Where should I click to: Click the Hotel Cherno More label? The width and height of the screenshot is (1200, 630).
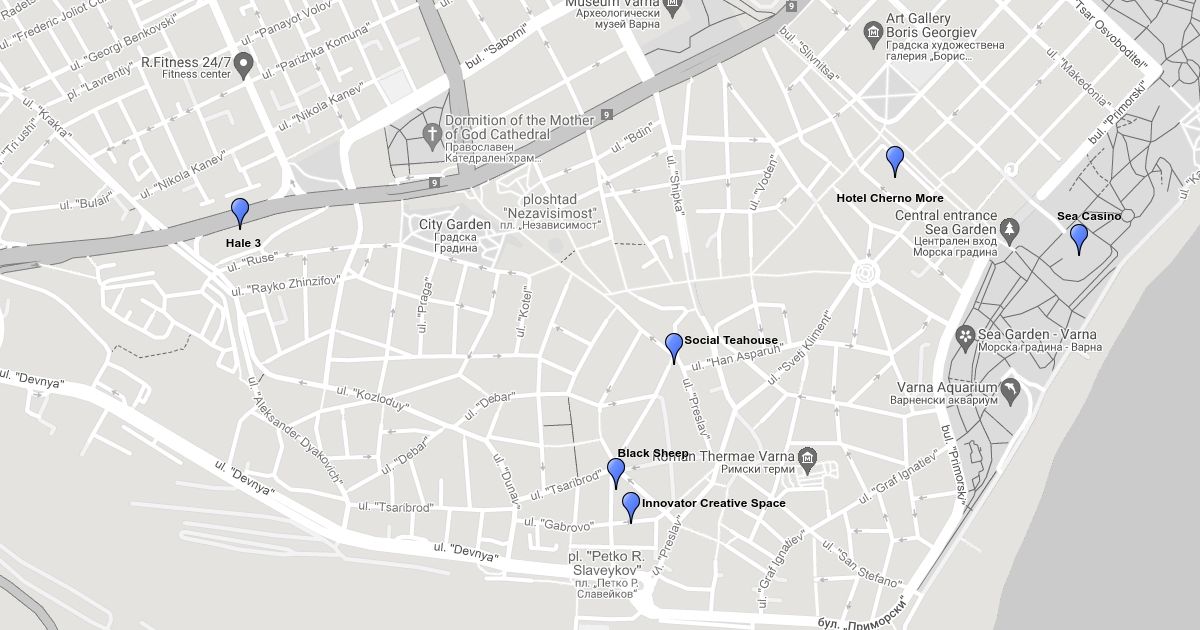(x=890, y=198)
